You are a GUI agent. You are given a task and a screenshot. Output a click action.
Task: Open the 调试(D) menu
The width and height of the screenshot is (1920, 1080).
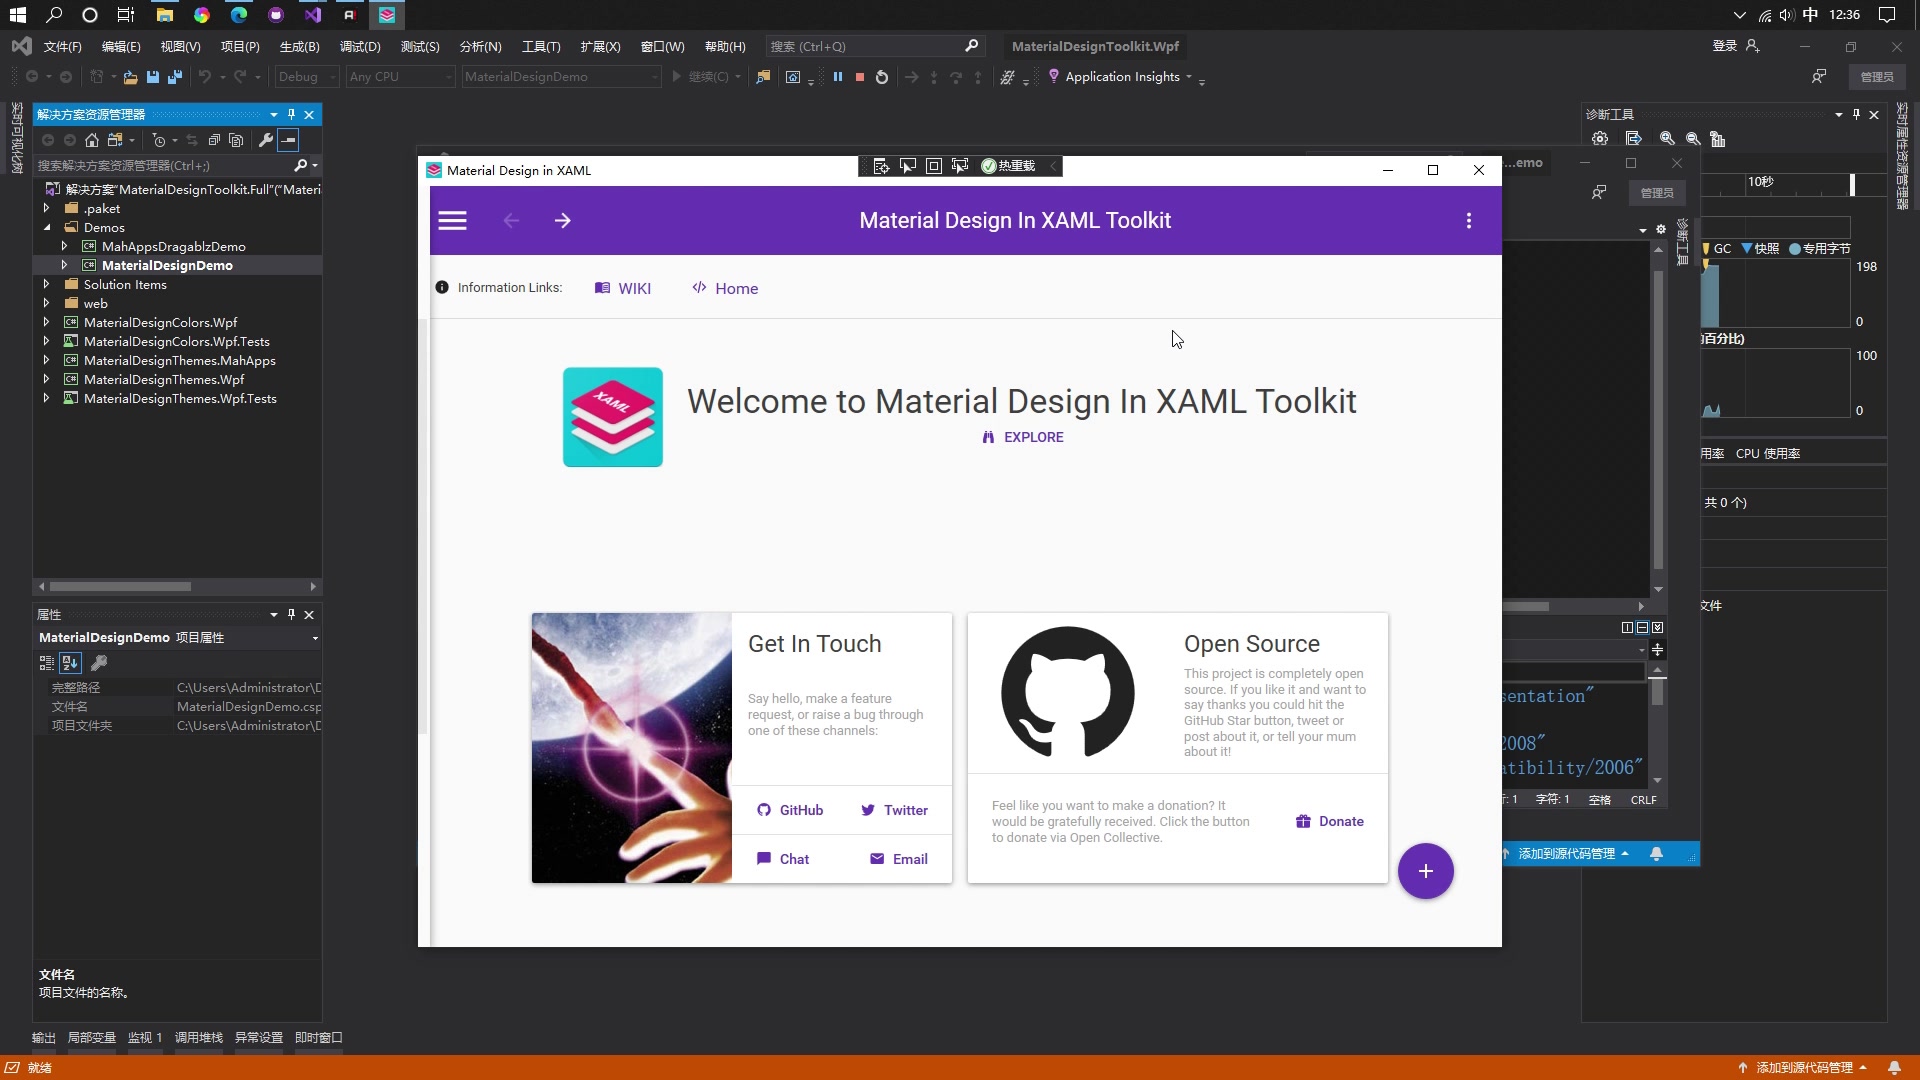point(359,46)
